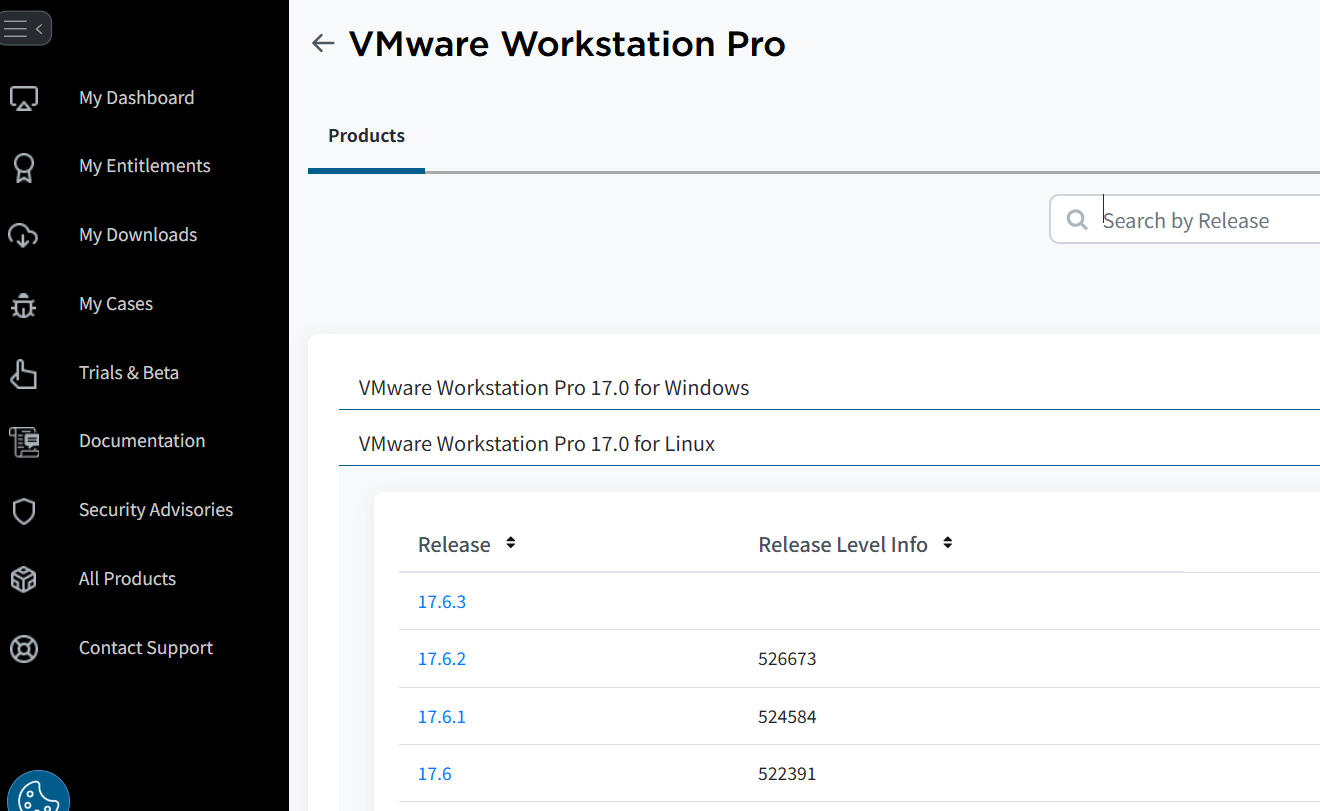Open the My Dashboard sidebar icon

pyautogui.click(x=24, y=97)
